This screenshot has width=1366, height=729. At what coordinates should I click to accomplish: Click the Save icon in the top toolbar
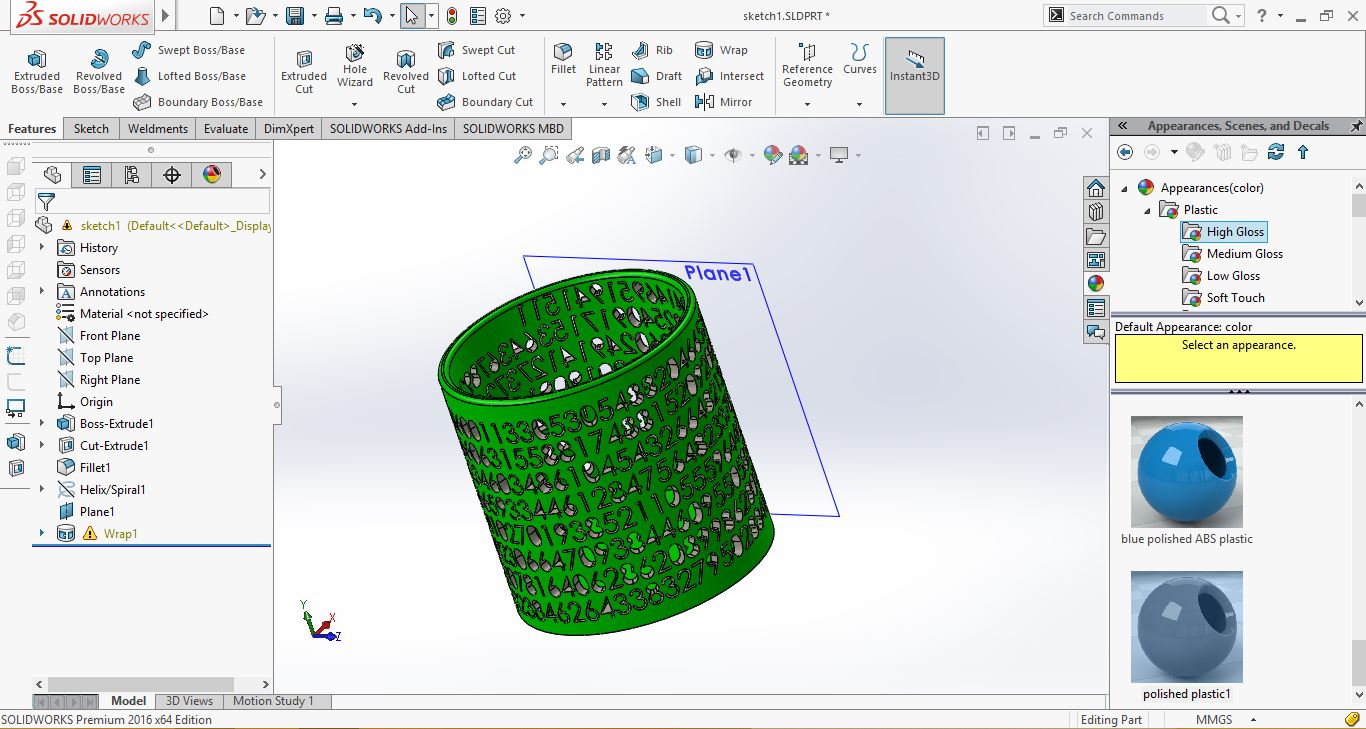click(295, 16)
